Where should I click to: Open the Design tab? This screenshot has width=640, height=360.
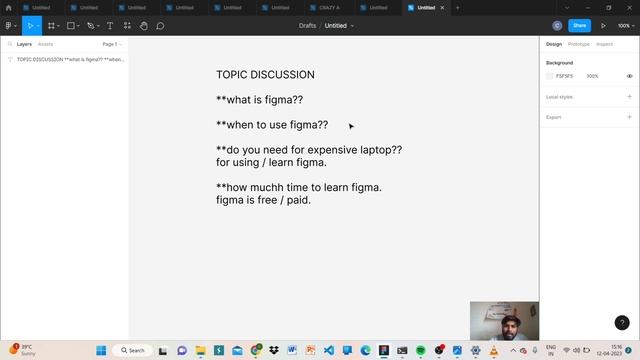point(554,44)
